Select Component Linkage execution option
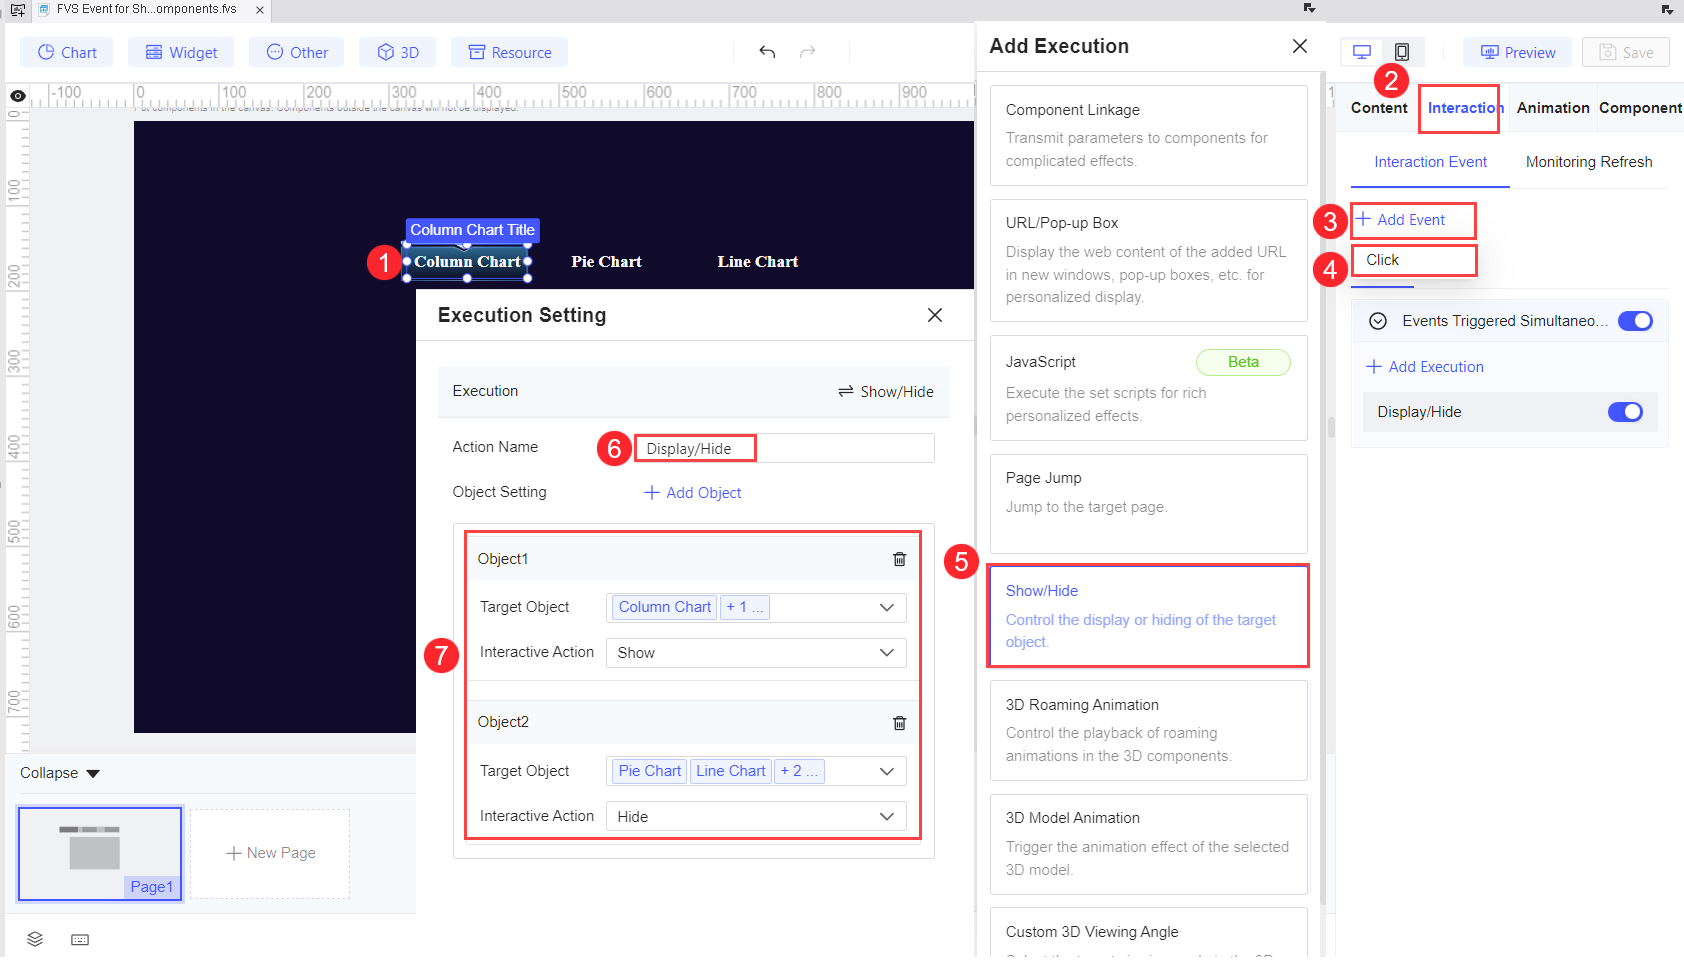 click(x=1149, y=135)
